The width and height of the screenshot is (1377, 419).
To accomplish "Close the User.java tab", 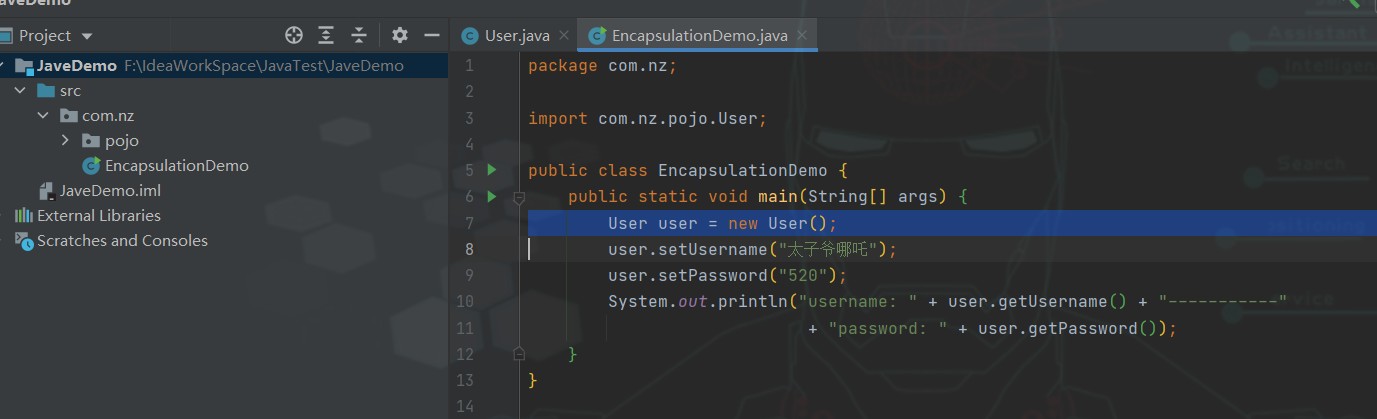I will 564,36.
